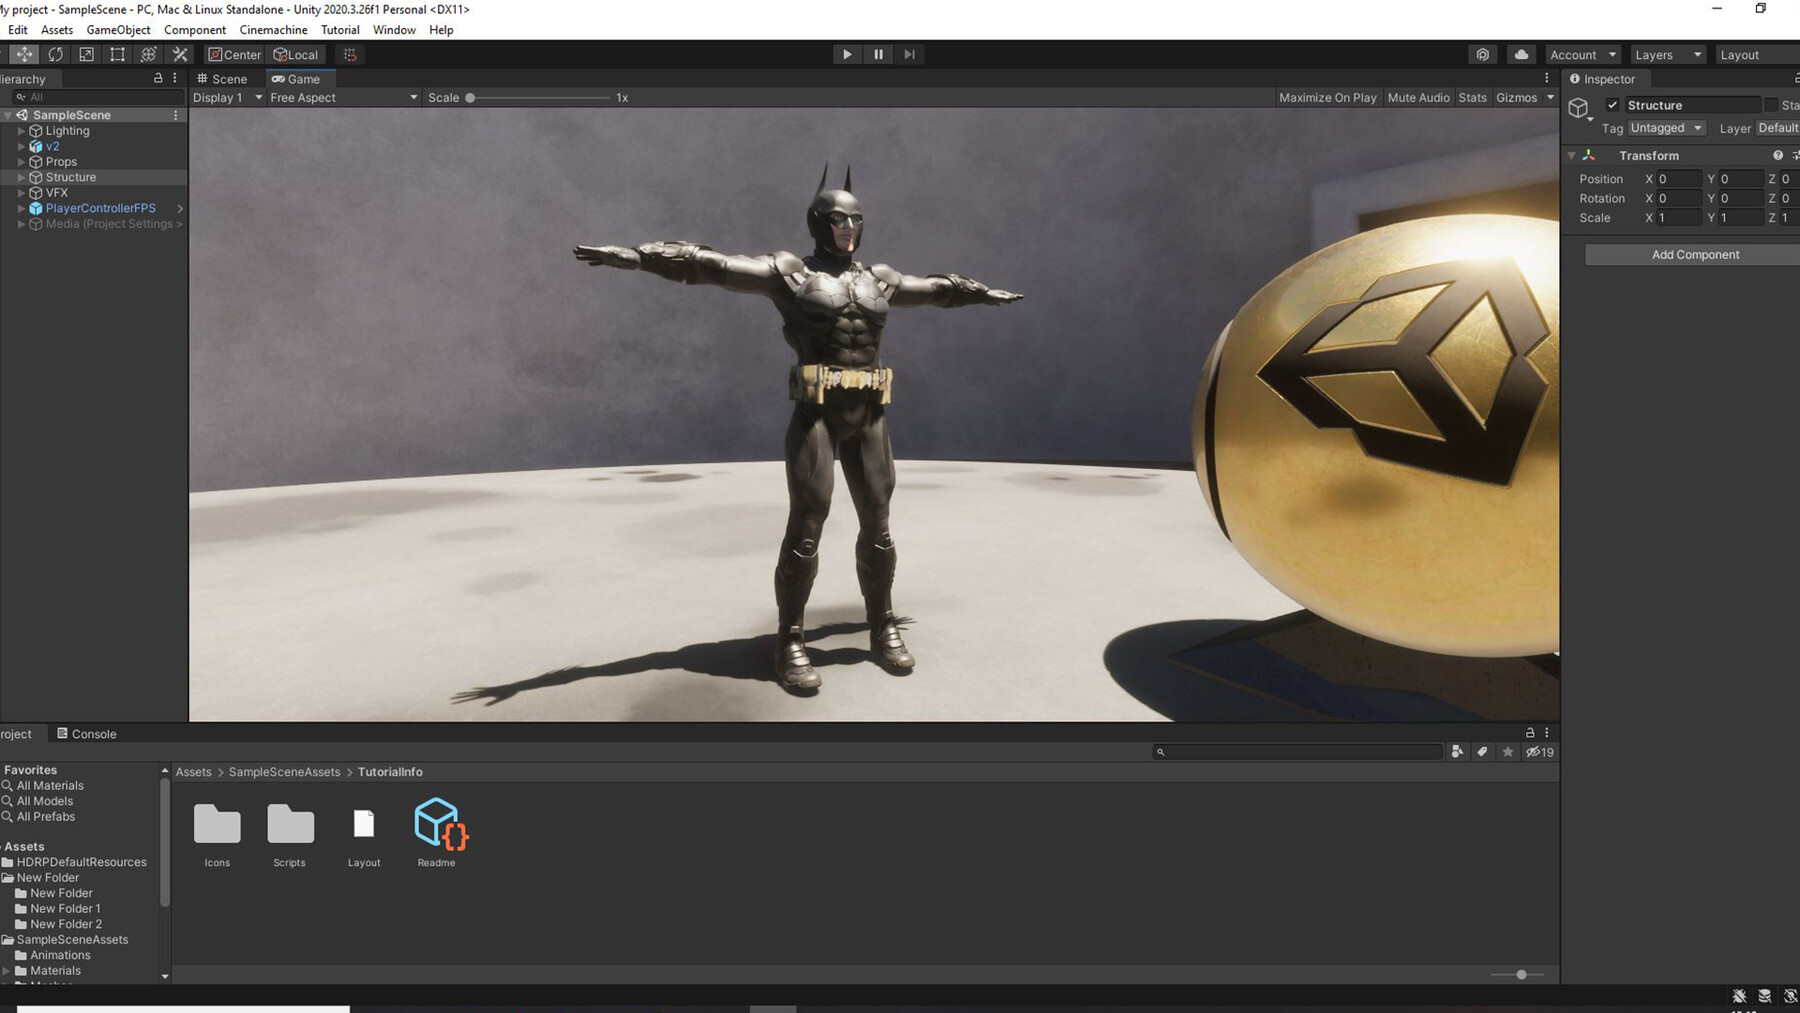Toggle grid snapping icon
The height and width of the screenshot is (1013, 1800).
[350, 54]
